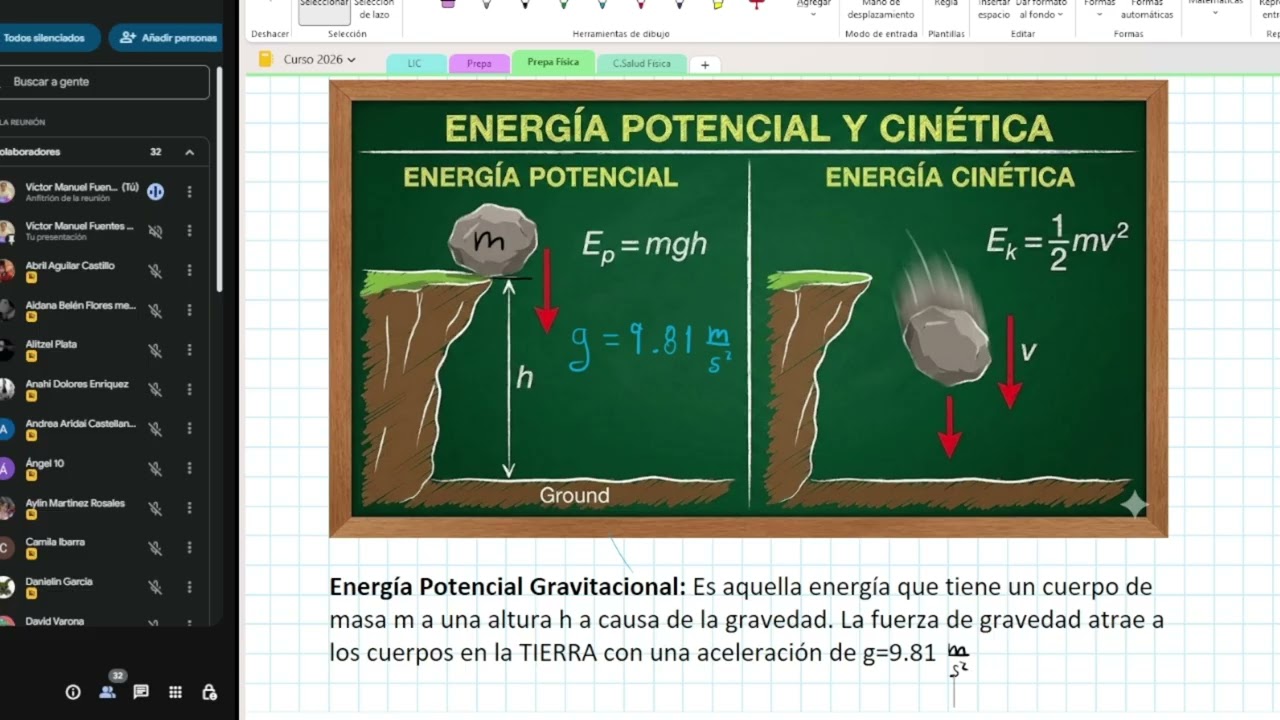Click Ángel 10's purple avatar
Image resolution: width=1280 pixels, height=720 pixels.
(x=6, y=469)
